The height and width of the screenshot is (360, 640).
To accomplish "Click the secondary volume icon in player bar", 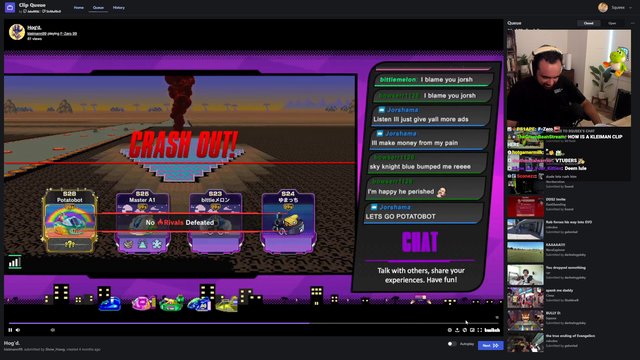I will [53, 330].
